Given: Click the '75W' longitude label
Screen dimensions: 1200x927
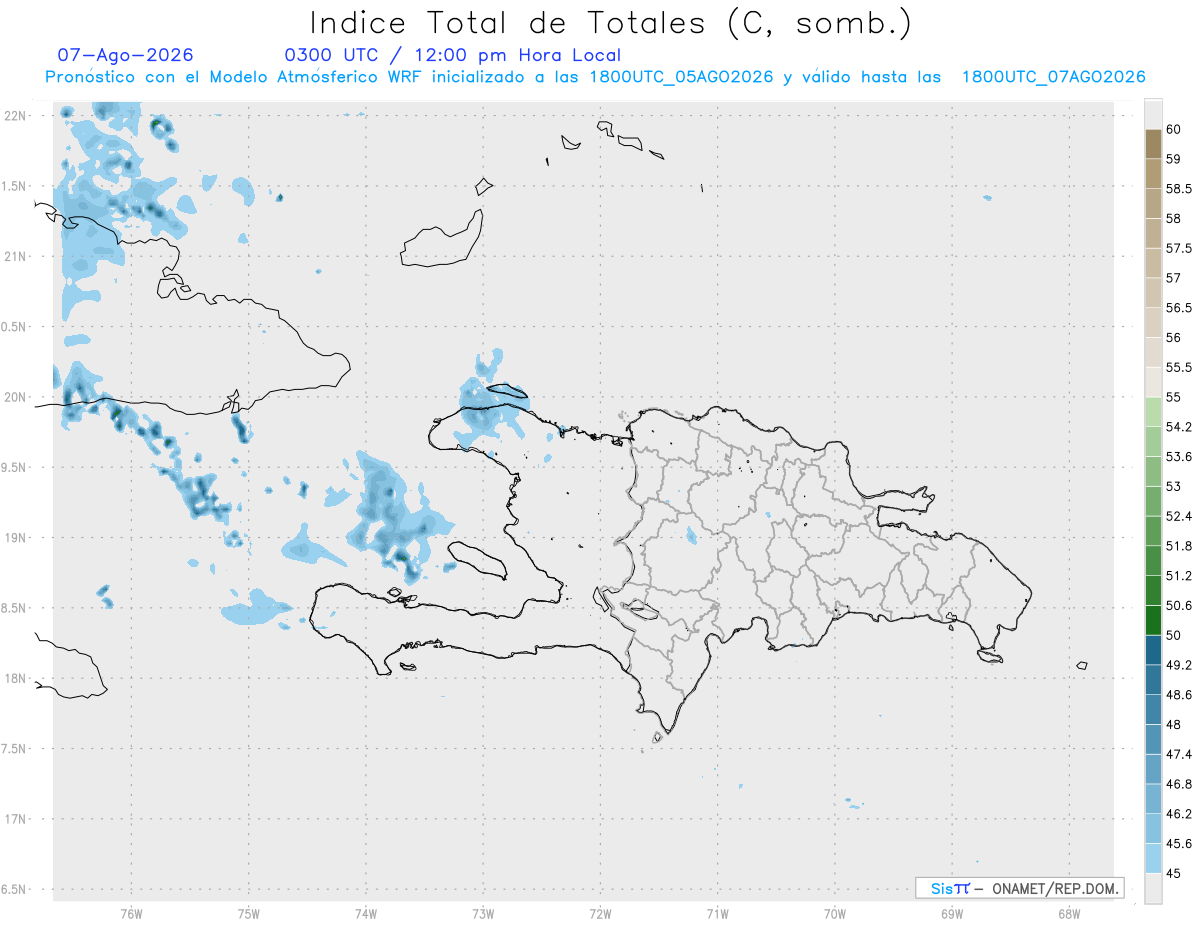Looking at the screenshot, I should (x=248, y=913).
